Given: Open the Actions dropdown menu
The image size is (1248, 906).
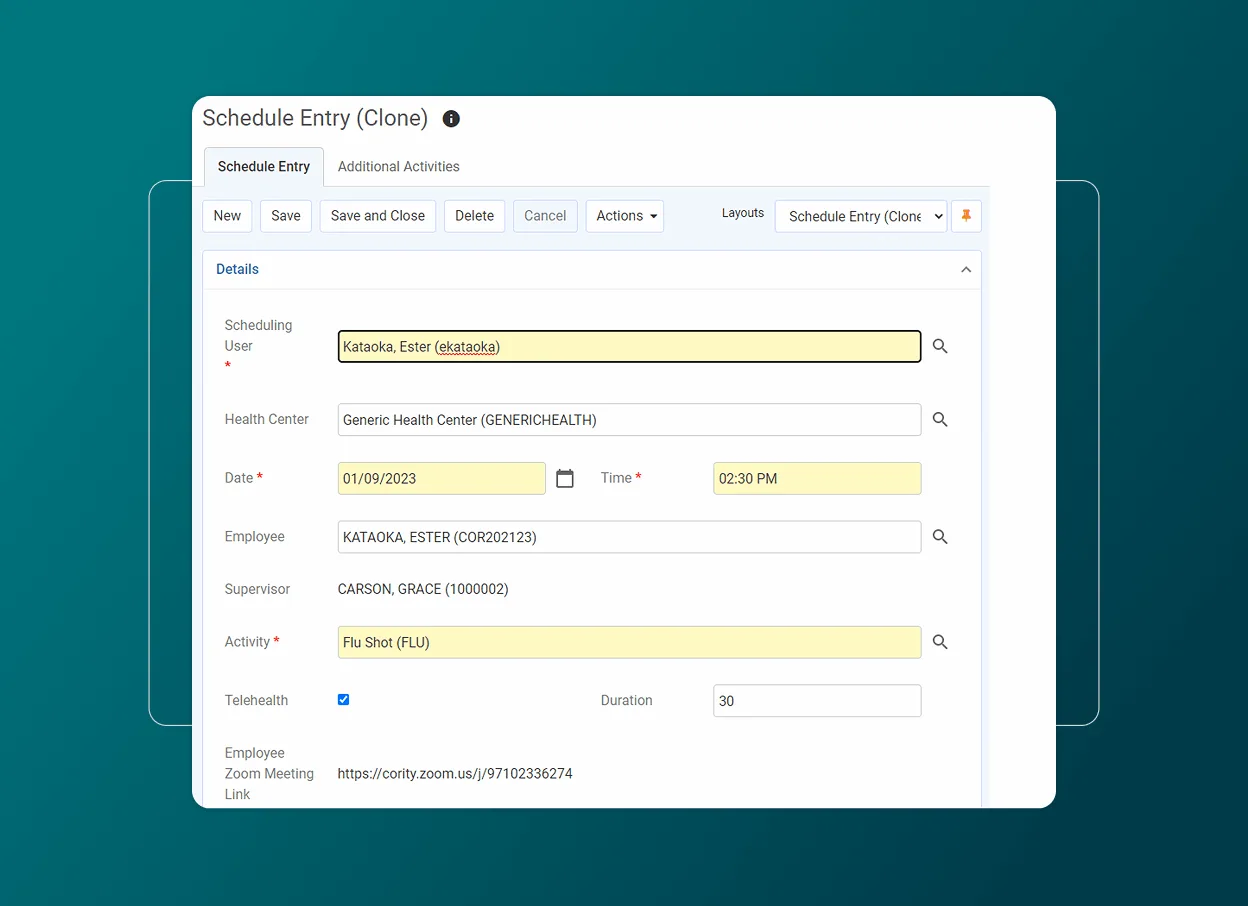Looking at the screenshot, I should click(x=624, y=215).
